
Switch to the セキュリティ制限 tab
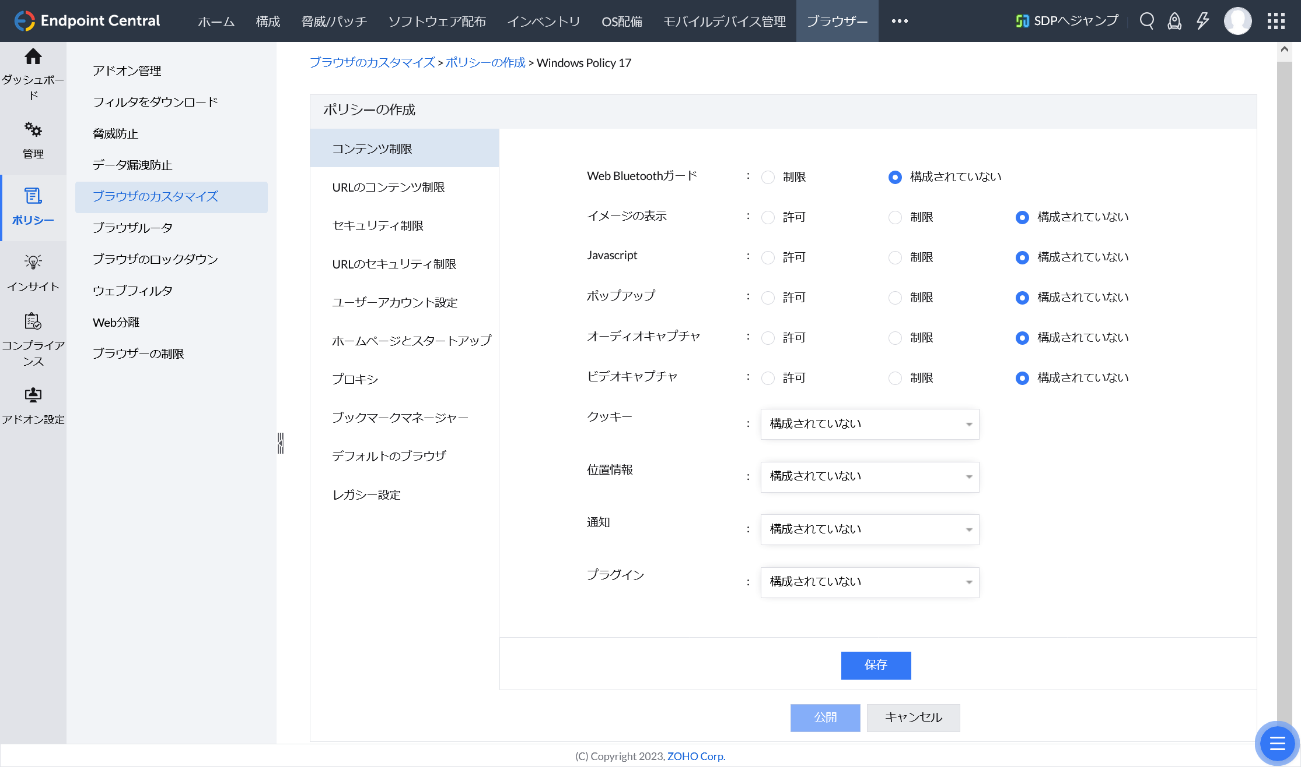(x=377, y=226)
